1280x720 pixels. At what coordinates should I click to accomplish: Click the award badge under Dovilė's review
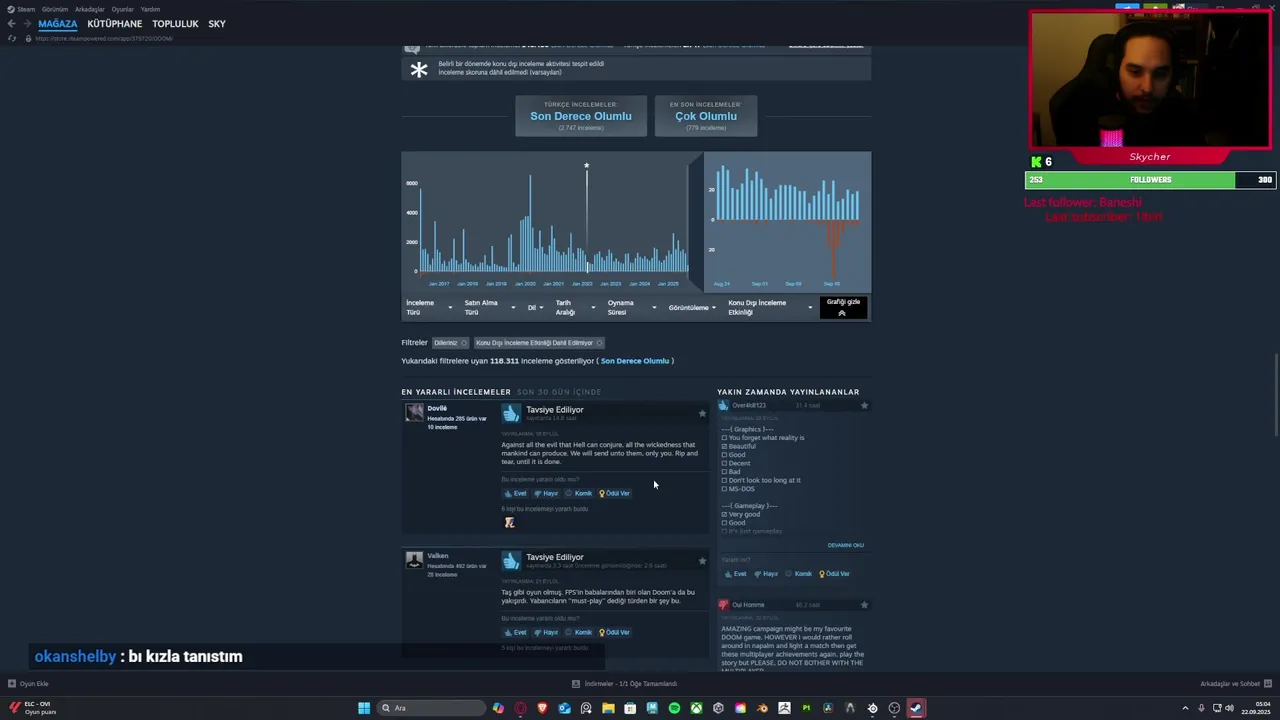(x=510, y=523)
